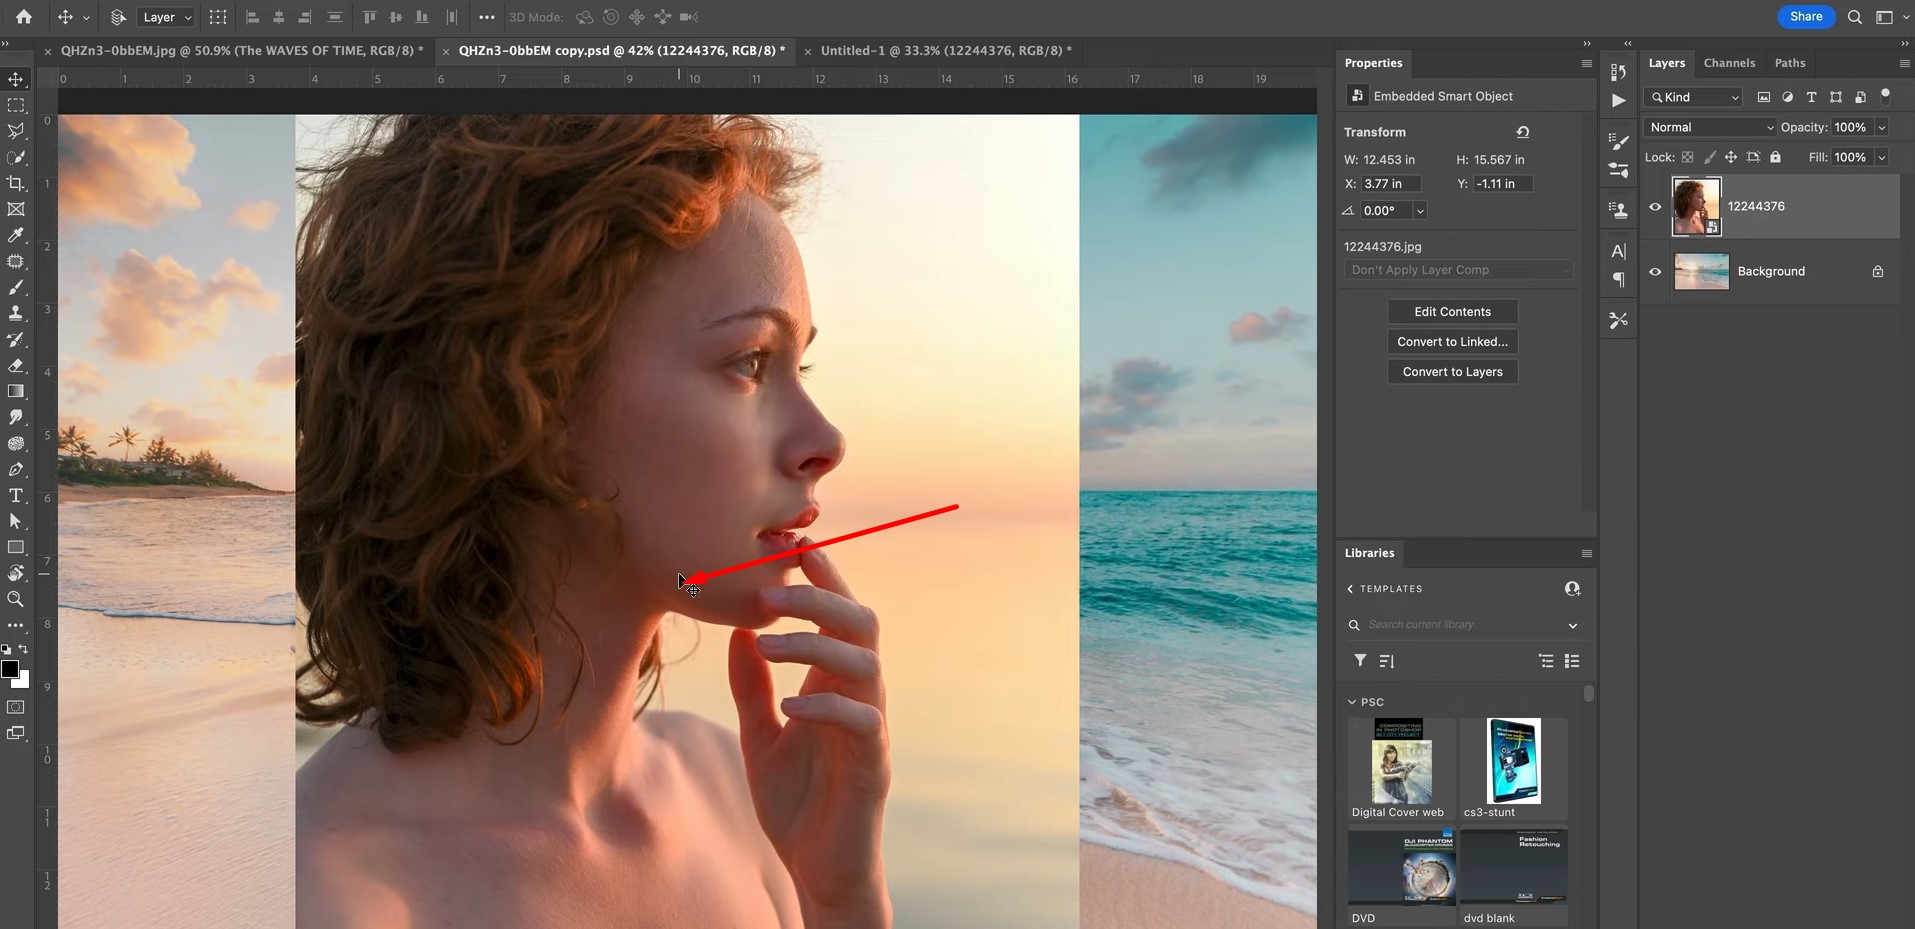Hide the Background layer
The image size is (1915, 929).
click(1655, 272)
